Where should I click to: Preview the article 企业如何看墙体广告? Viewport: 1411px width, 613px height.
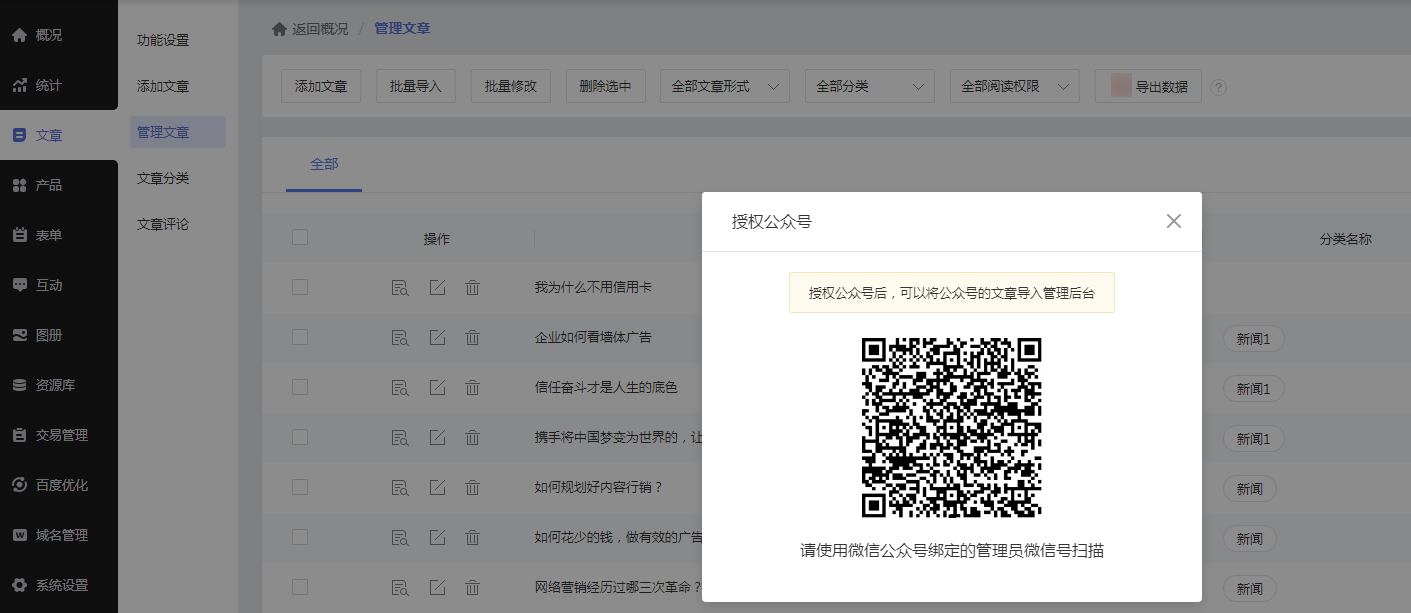[x=400, y=338]
